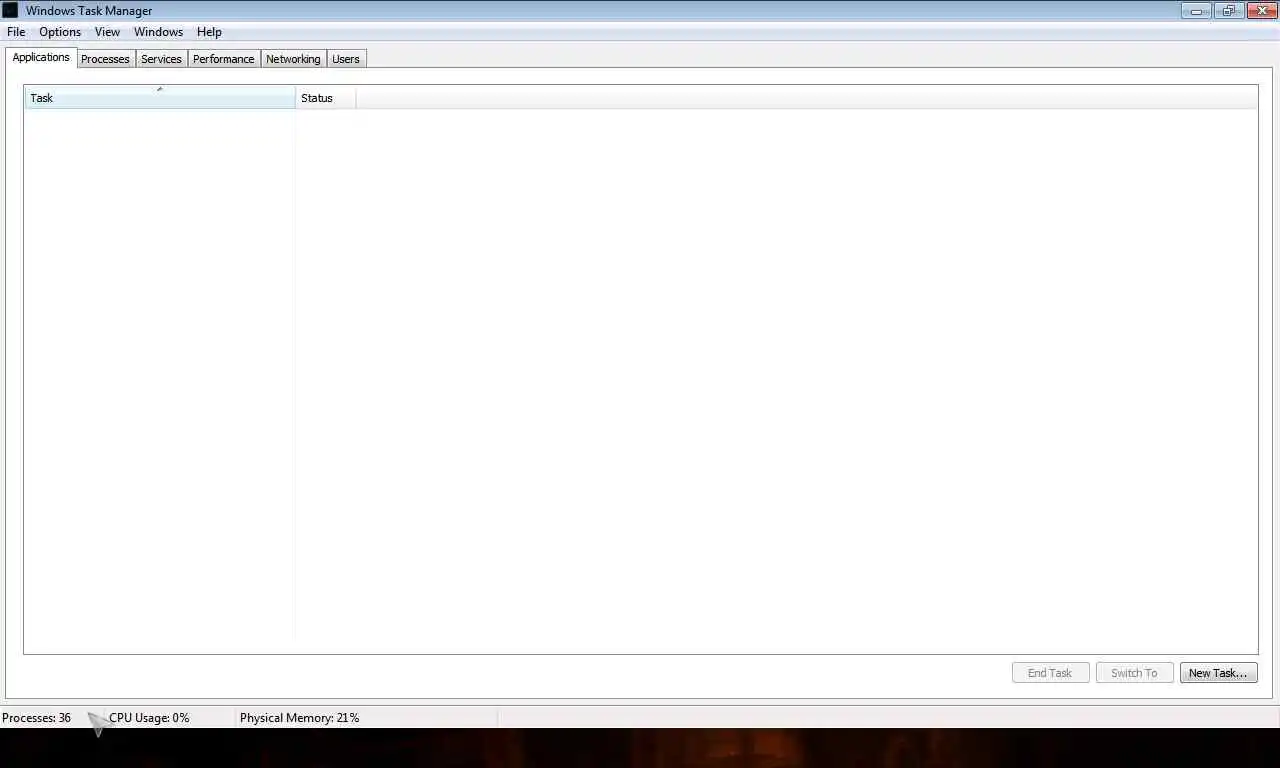Image resolution: width=1280 pixels, height=768 pixels.
Task: Switch to the Services tab
Action: point(161,59)
